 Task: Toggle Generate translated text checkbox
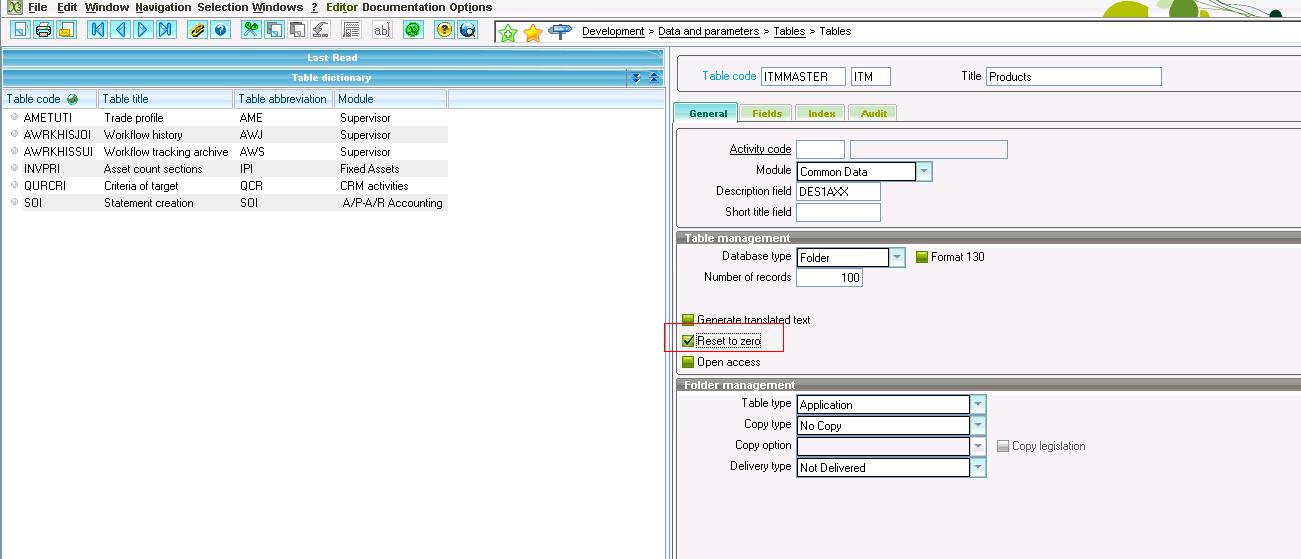pos(688,320)
